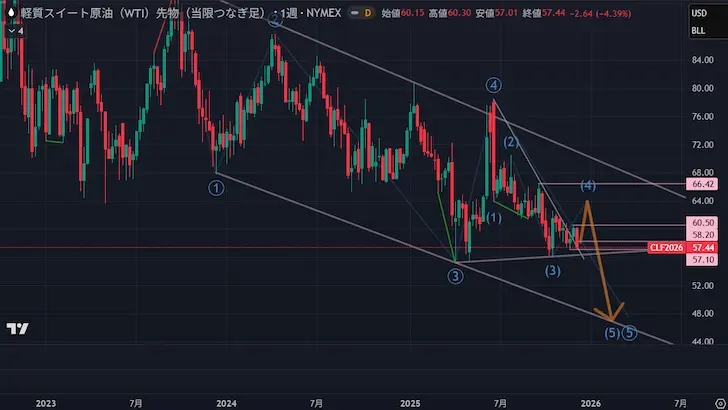Click the 57.10 price level label
The width and height of the screenshot is (728, 410).
point(702,259)
